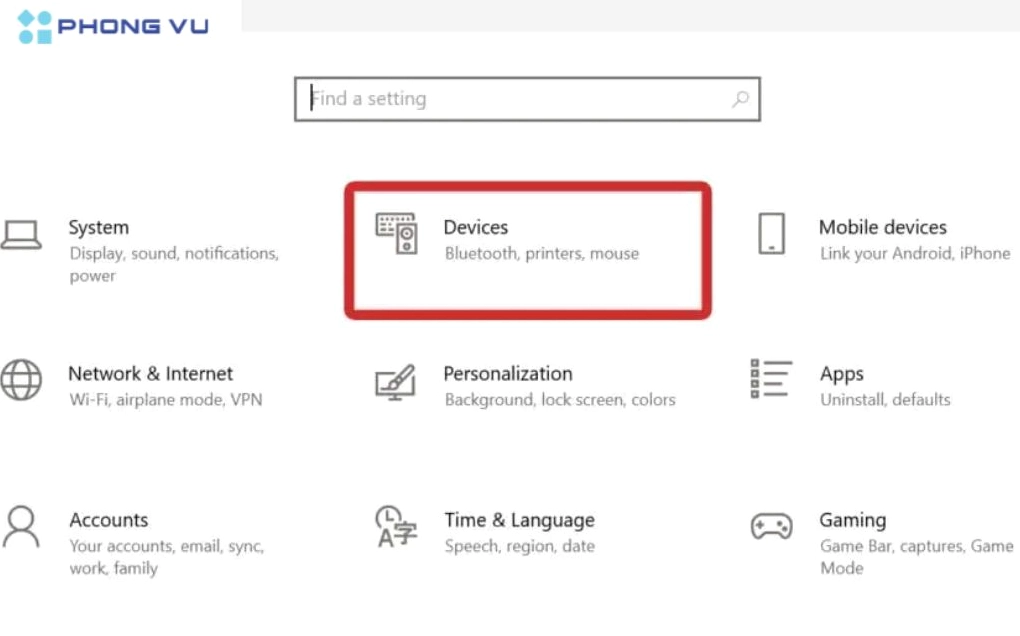The width and height of the screenshot is (1020, 636).
Task: Click the Personalization brush icon
Action: (395, 380)
